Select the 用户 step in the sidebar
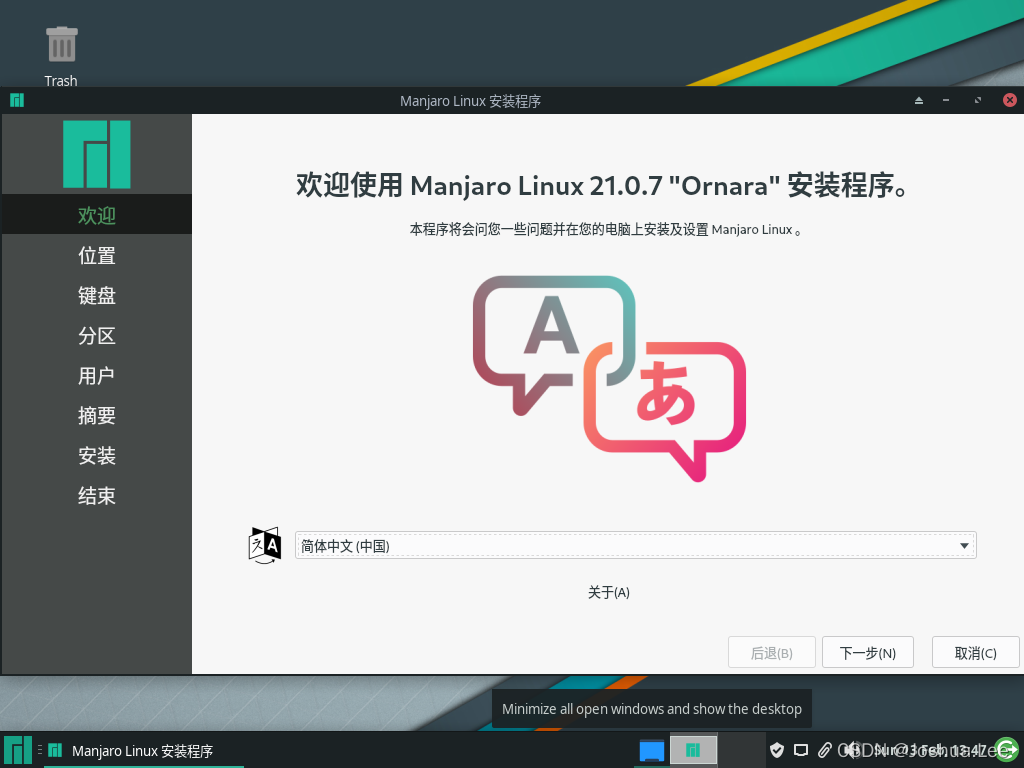This screenshot has width=1024, height=768. point(97,376)
